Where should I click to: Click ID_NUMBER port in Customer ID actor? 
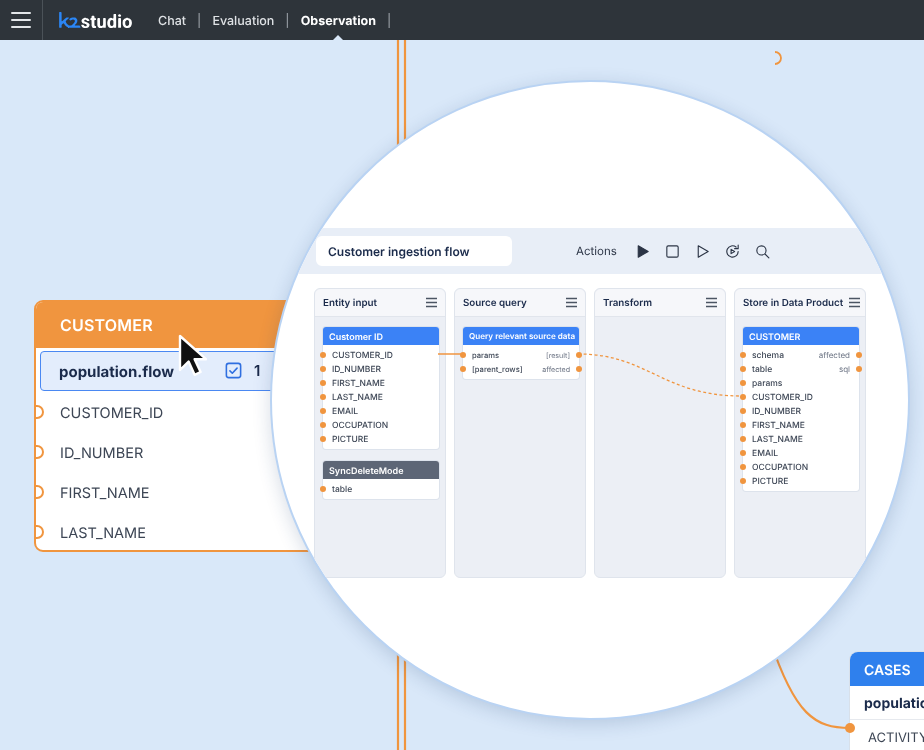click(x=323, y=369)
